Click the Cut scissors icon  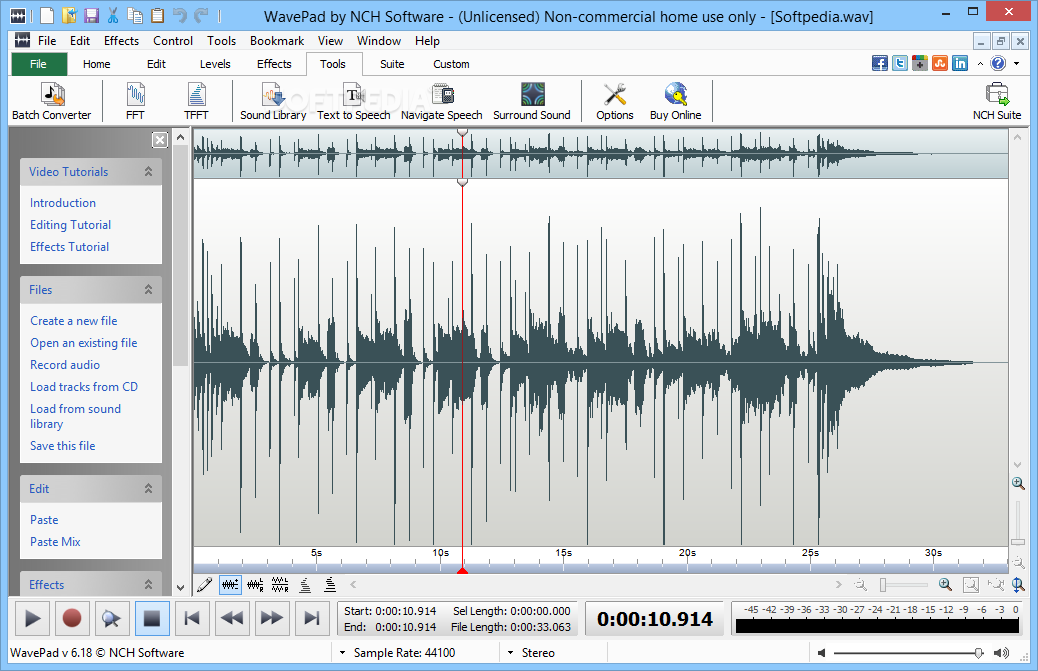113,15
